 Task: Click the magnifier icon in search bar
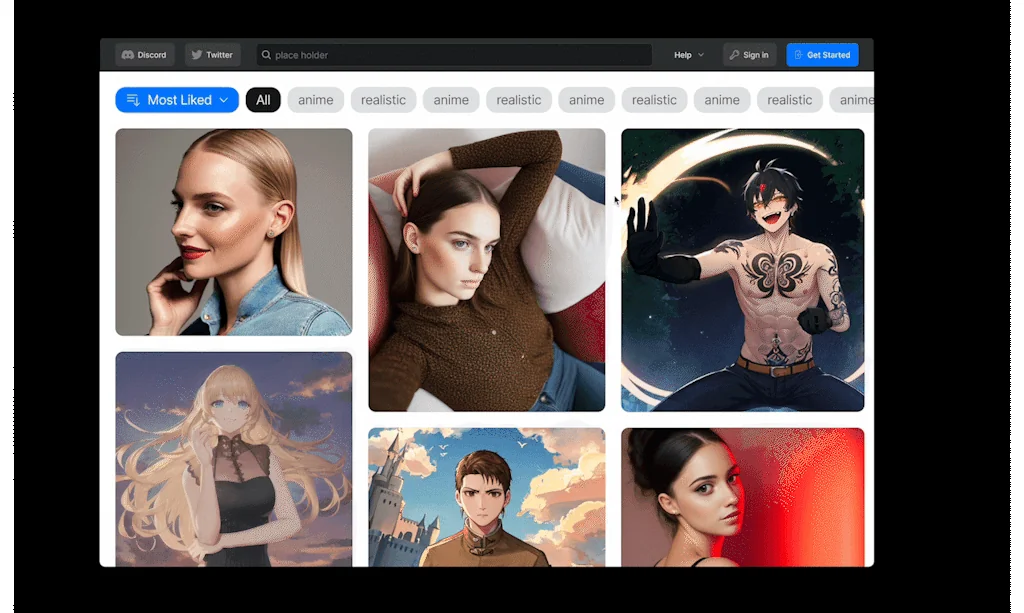coord(266,55)
